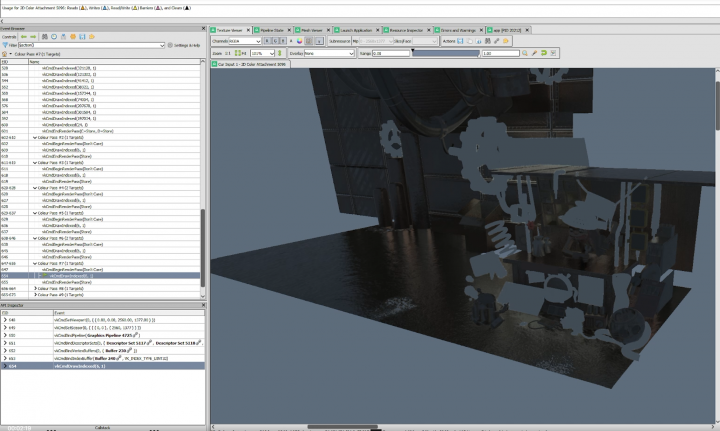Open the Overlay dropdown set to None
720x431 pixels.
pos(329,53)
